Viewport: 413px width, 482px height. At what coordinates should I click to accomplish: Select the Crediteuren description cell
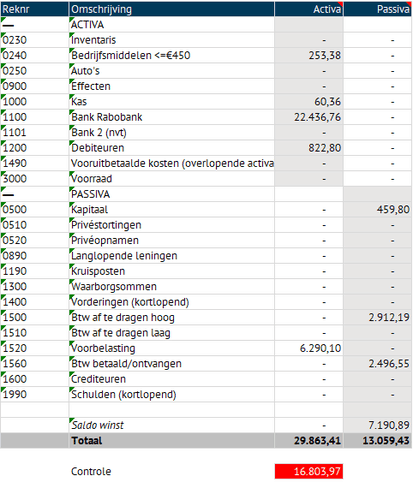[x=172, y=379]
